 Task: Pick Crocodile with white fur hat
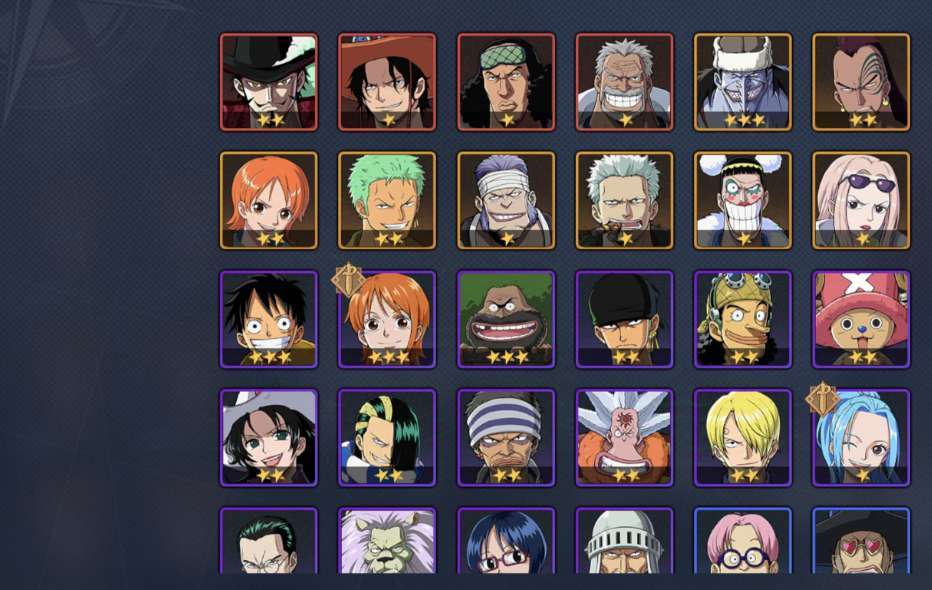pyautogui.click(x=742, y=82)
